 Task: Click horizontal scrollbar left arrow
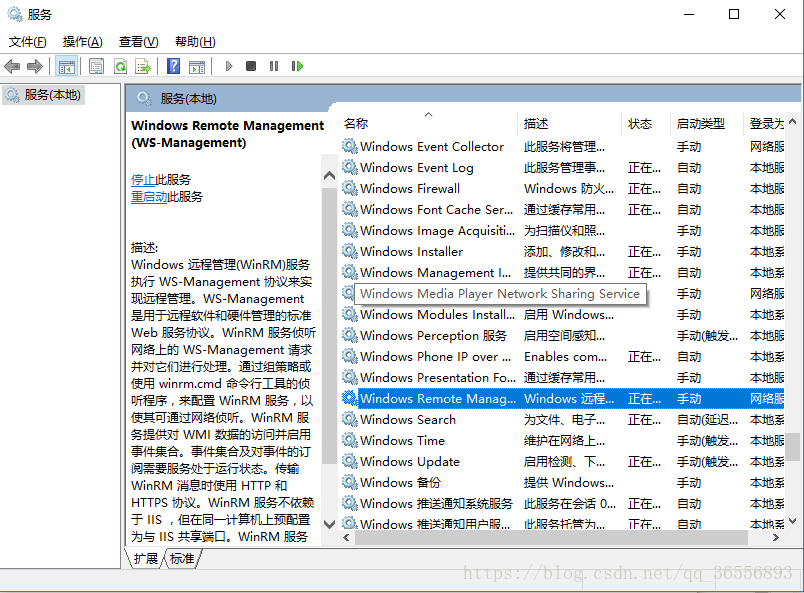346,538
